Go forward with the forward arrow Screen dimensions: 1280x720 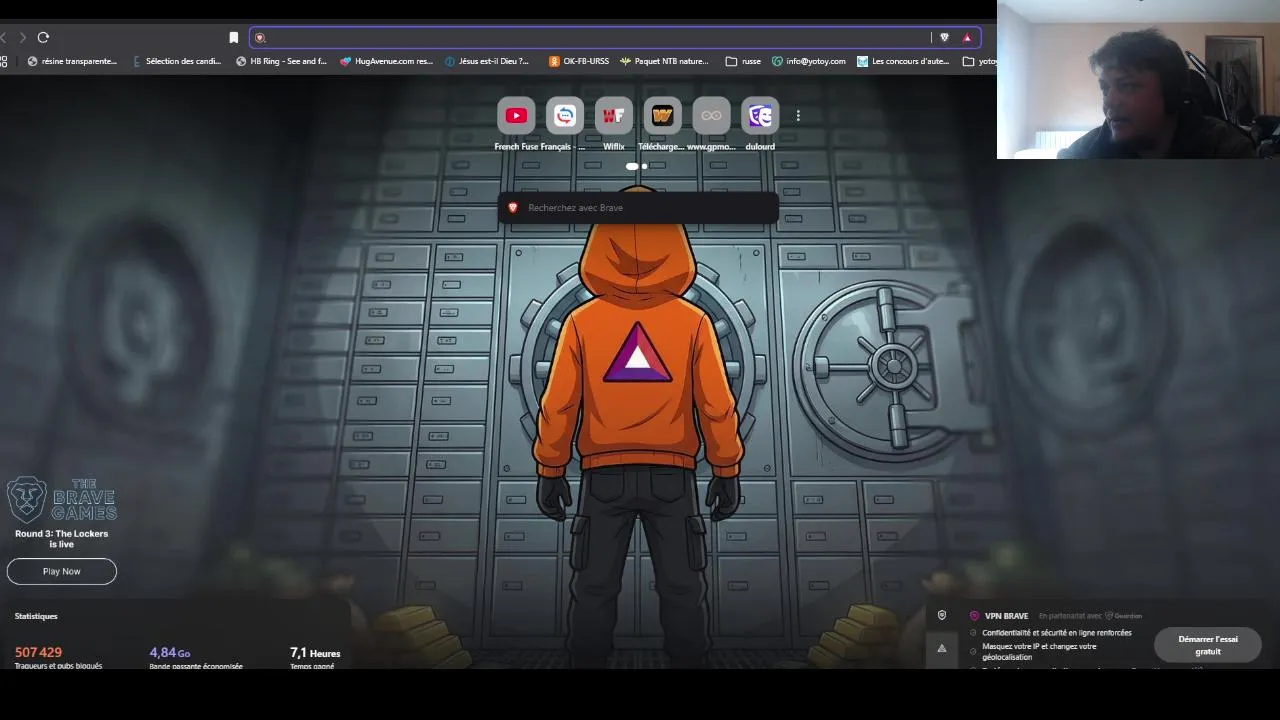click(22, 37)
